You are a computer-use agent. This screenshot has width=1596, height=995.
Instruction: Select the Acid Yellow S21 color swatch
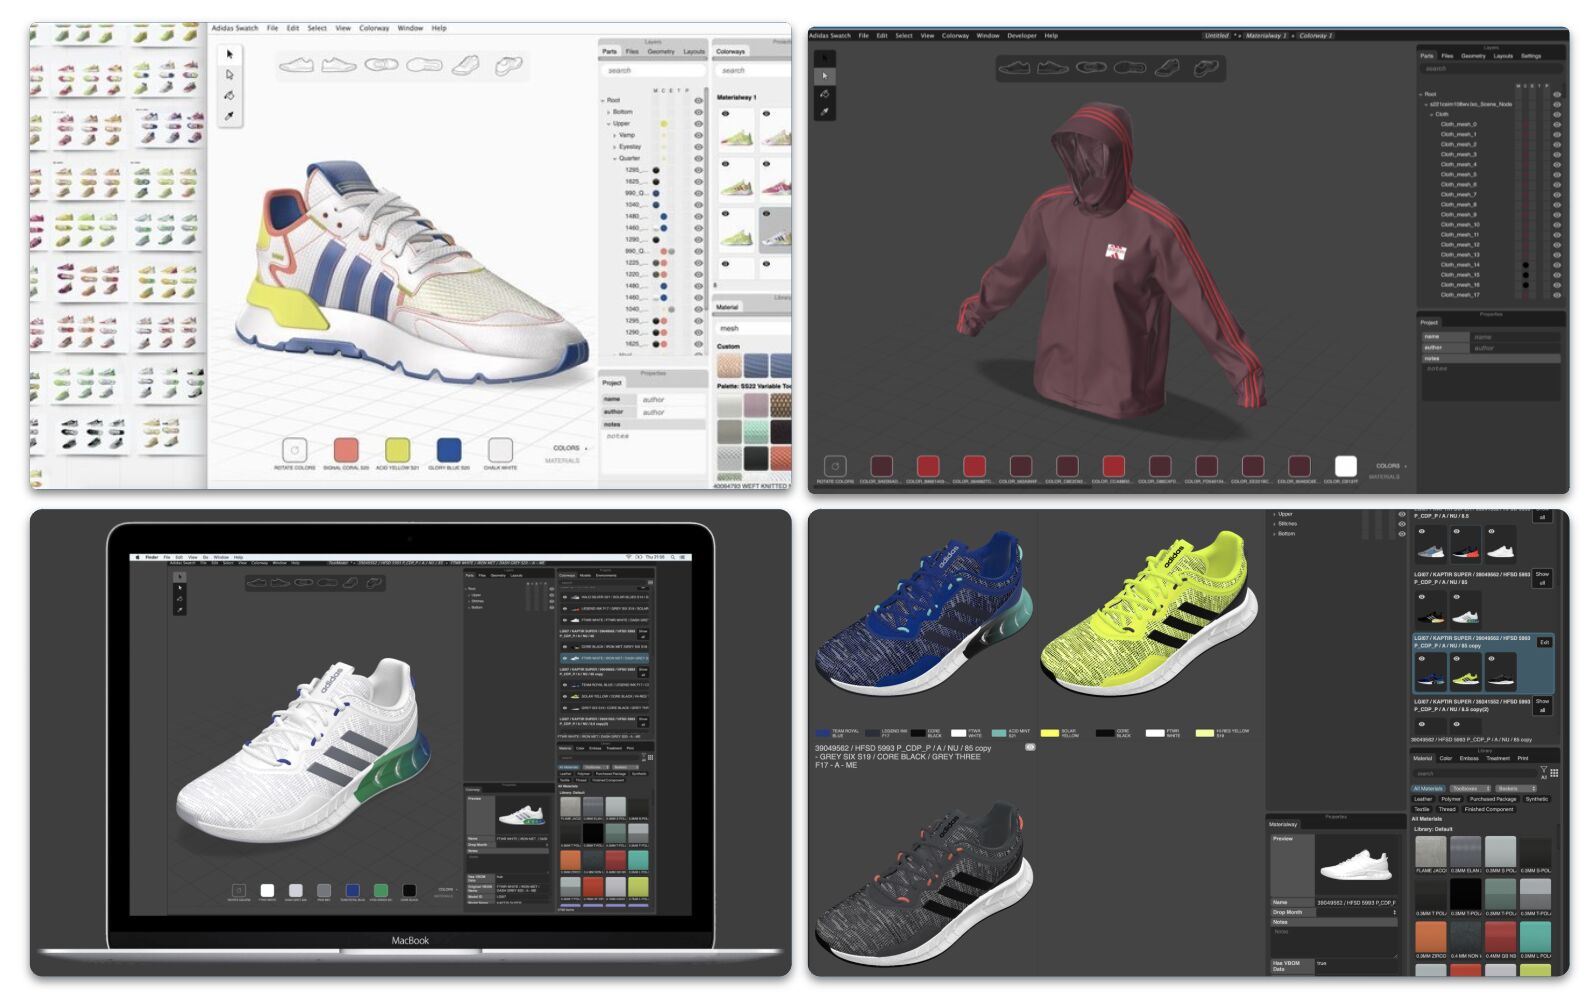point(397,450)
